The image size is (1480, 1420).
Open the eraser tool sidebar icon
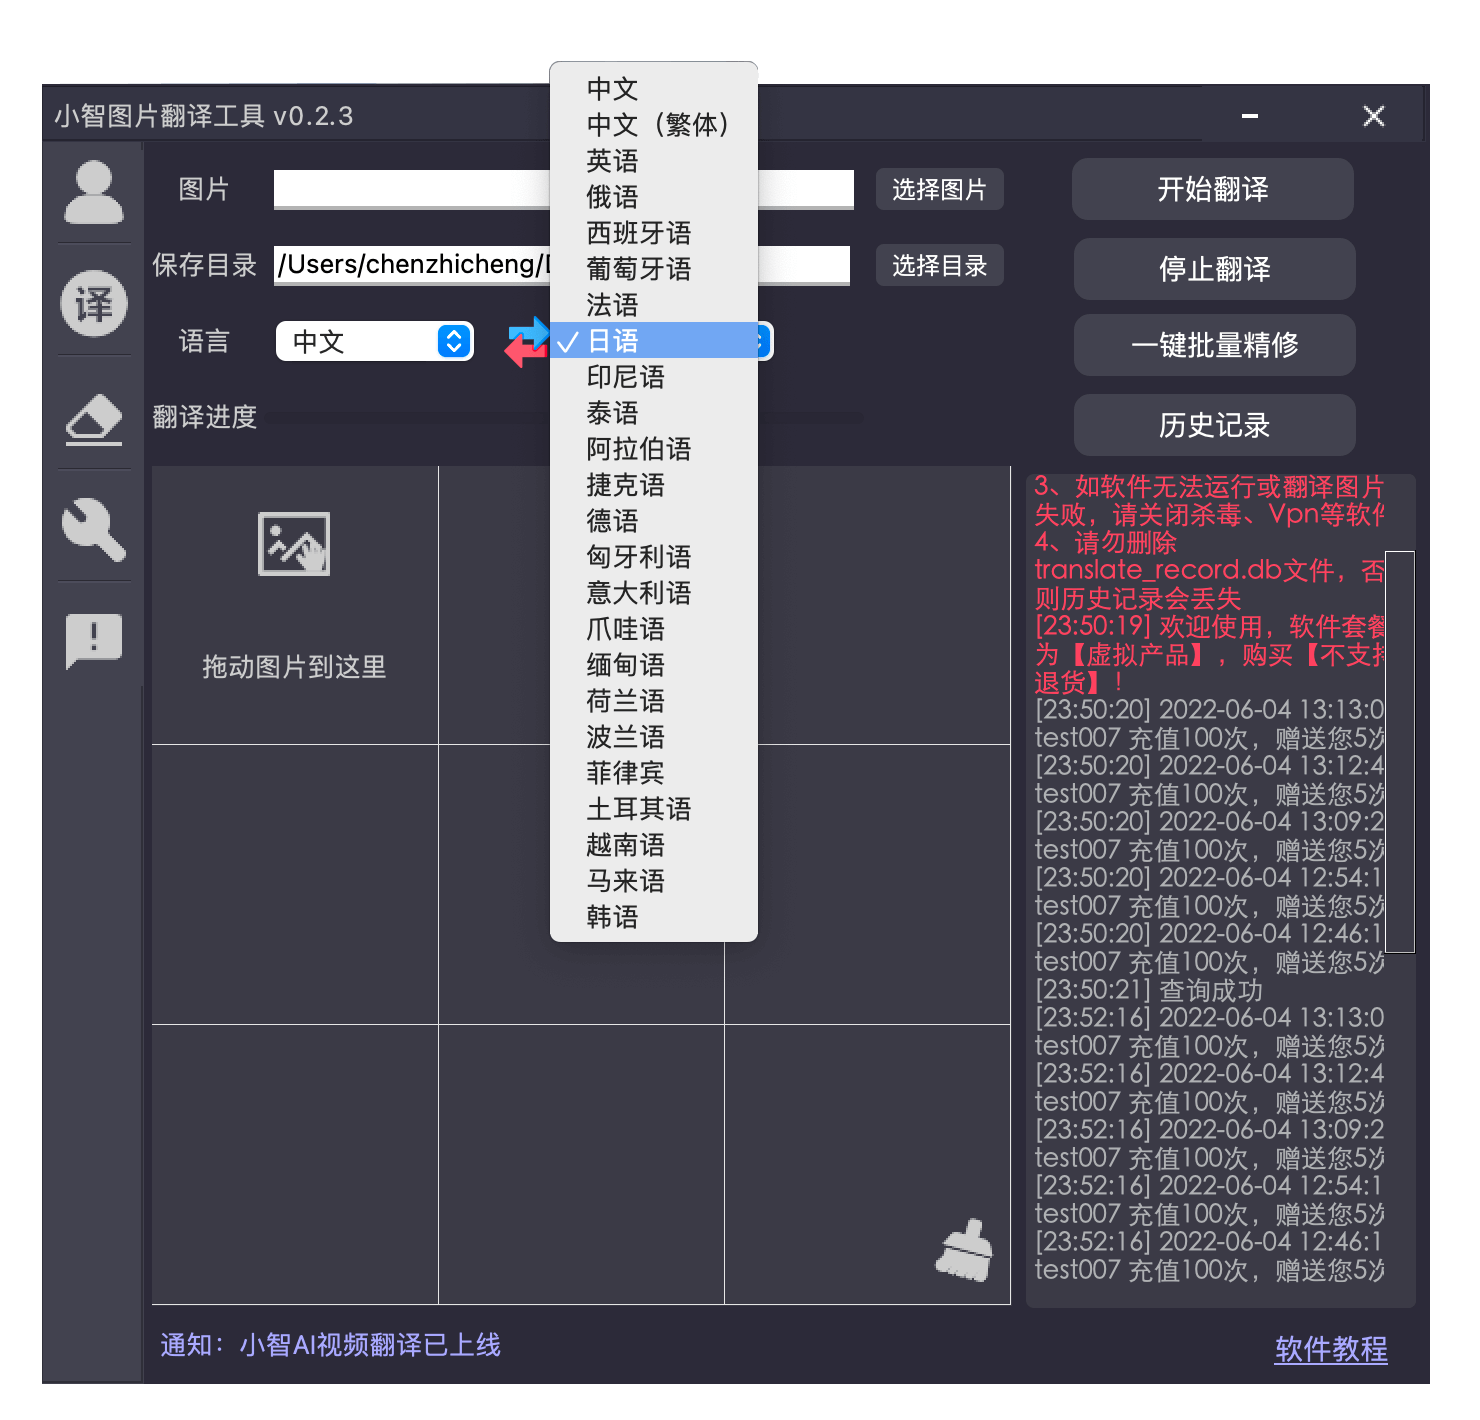(x=94, y=419)
